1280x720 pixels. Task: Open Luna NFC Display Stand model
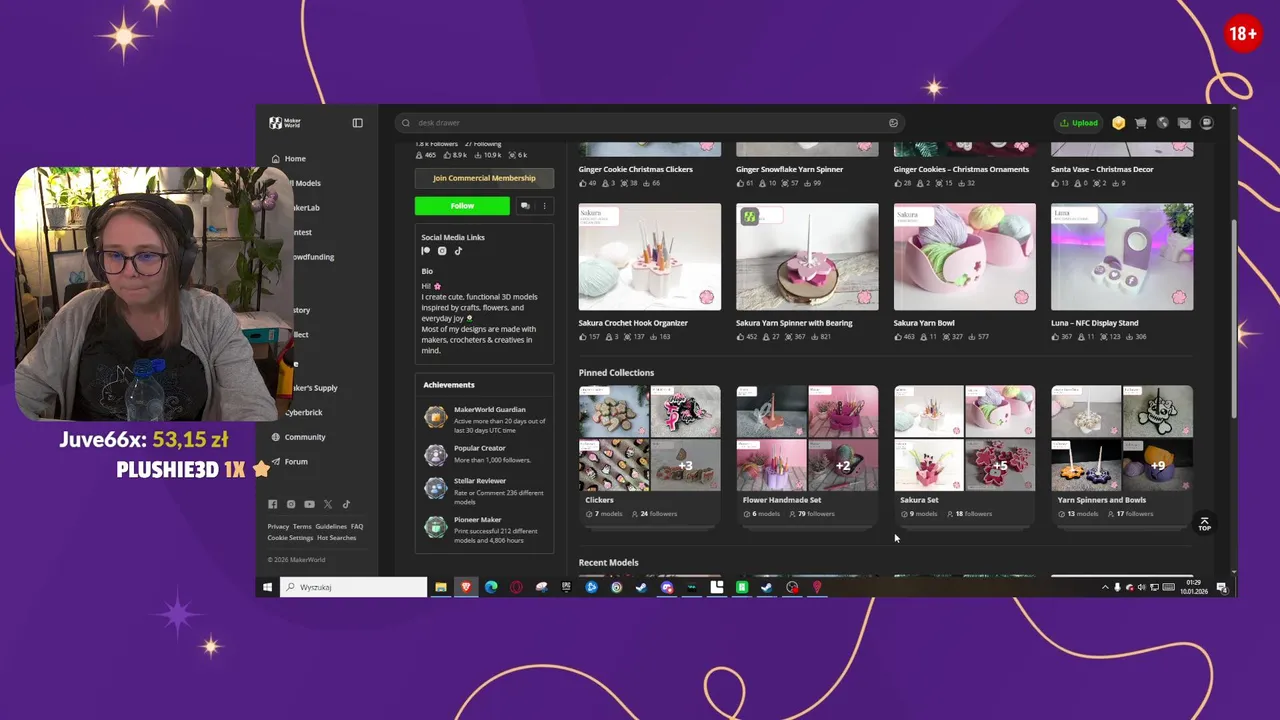tap(1122, 257)
